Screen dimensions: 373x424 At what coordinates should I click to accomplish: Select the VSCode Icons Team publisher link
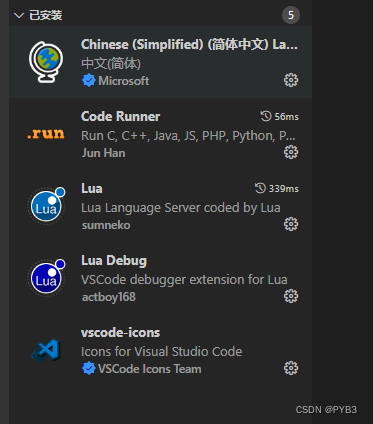150,369
